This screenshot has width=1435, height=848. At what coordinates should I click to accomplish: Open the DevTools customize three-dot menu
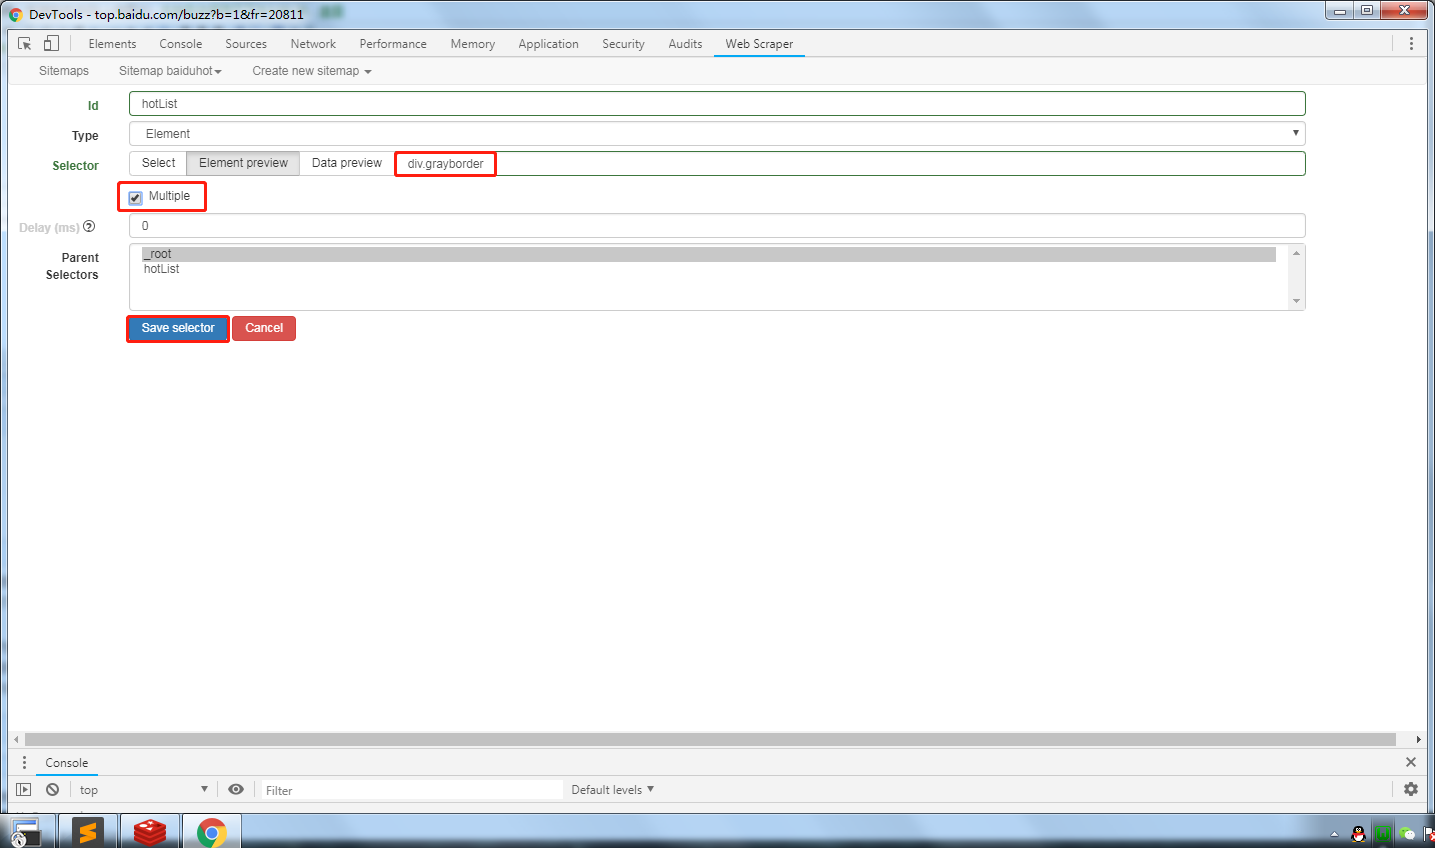click(1411, 44)
